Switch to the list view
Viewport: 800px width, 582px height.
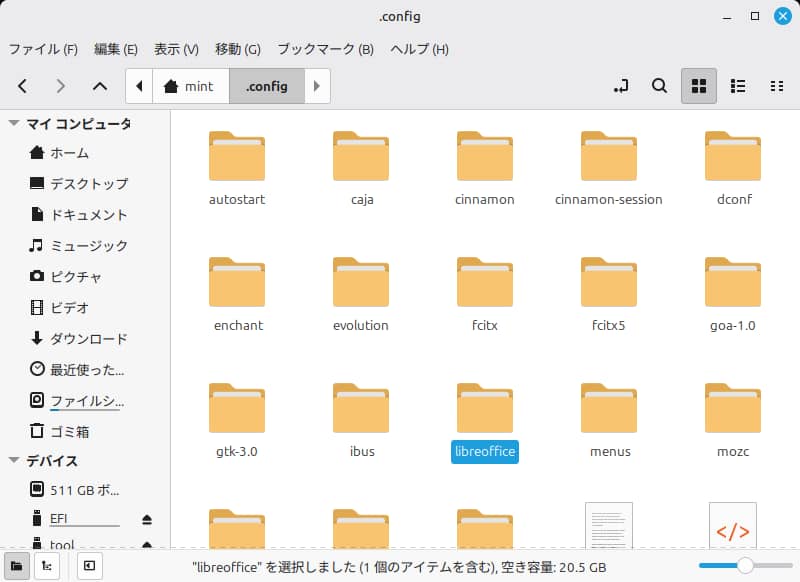click(x=738, y=86)
